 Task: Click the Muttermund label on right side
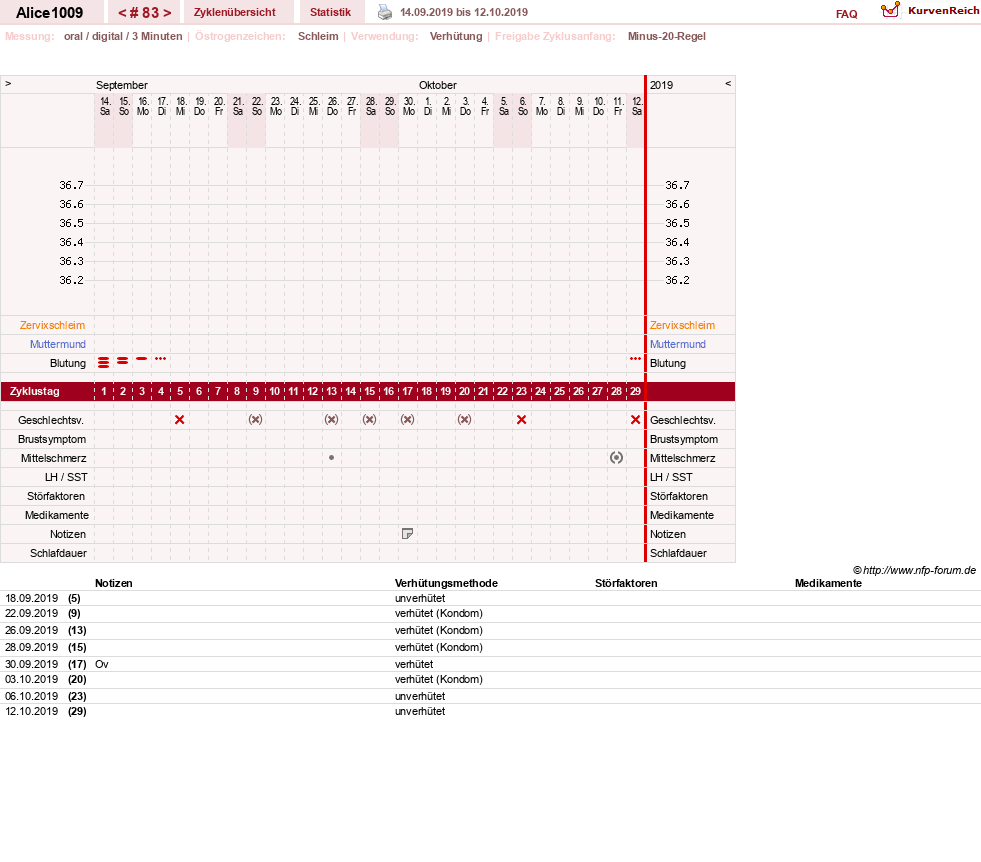click(678, 344)
